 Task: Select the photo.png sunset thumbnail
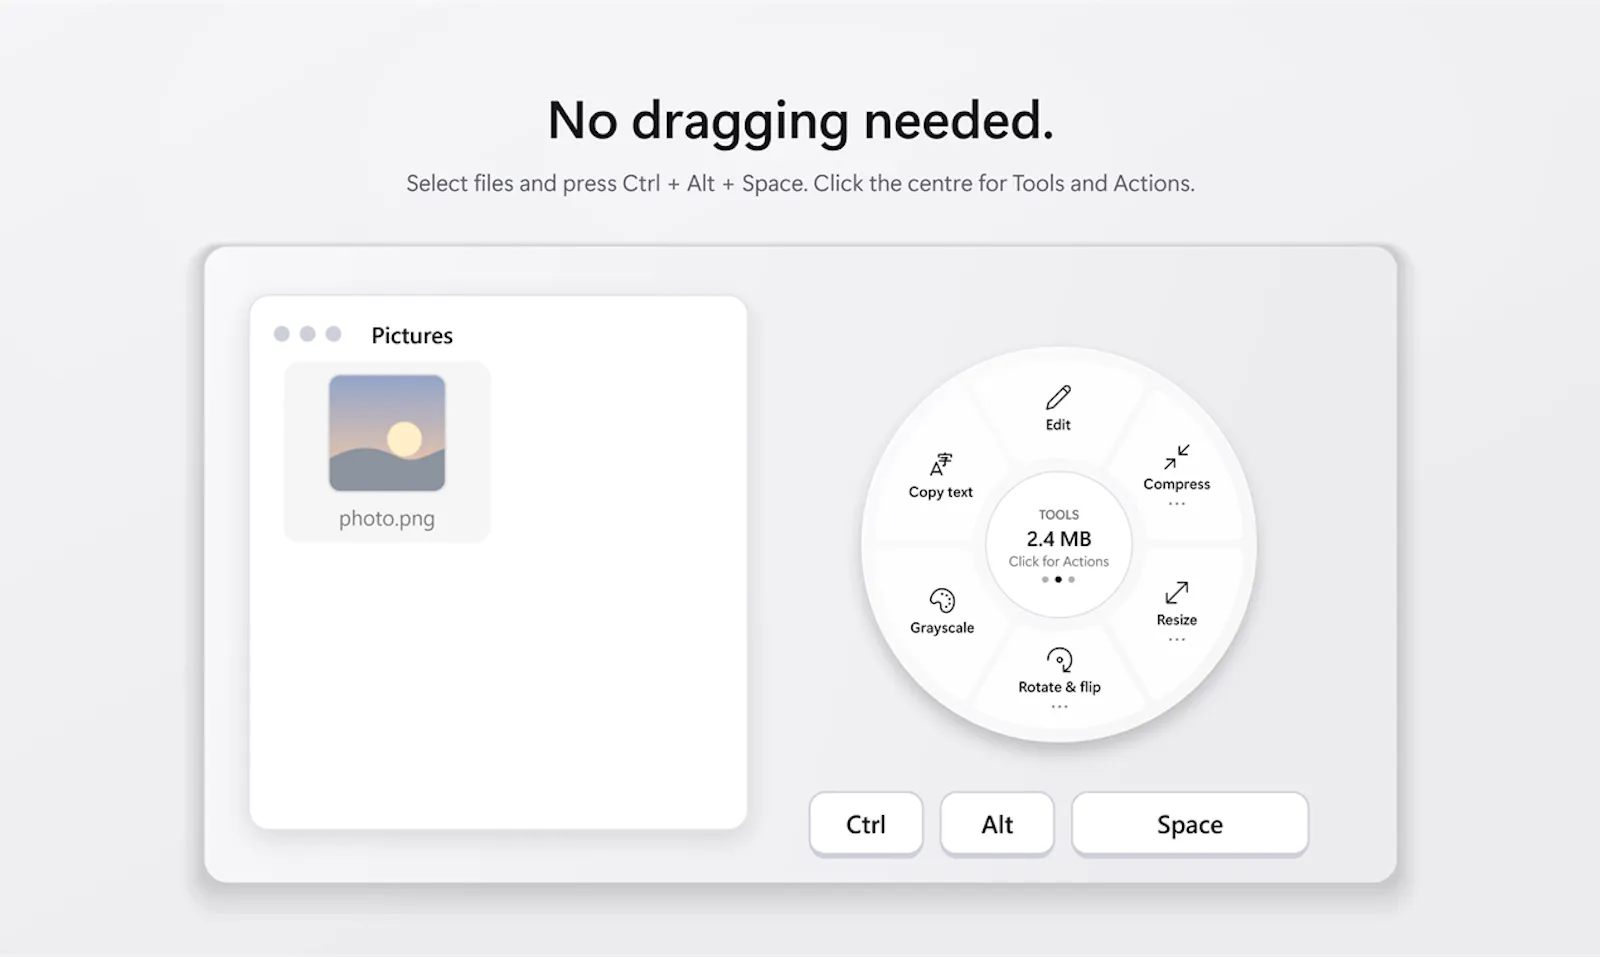pos(387,433)
